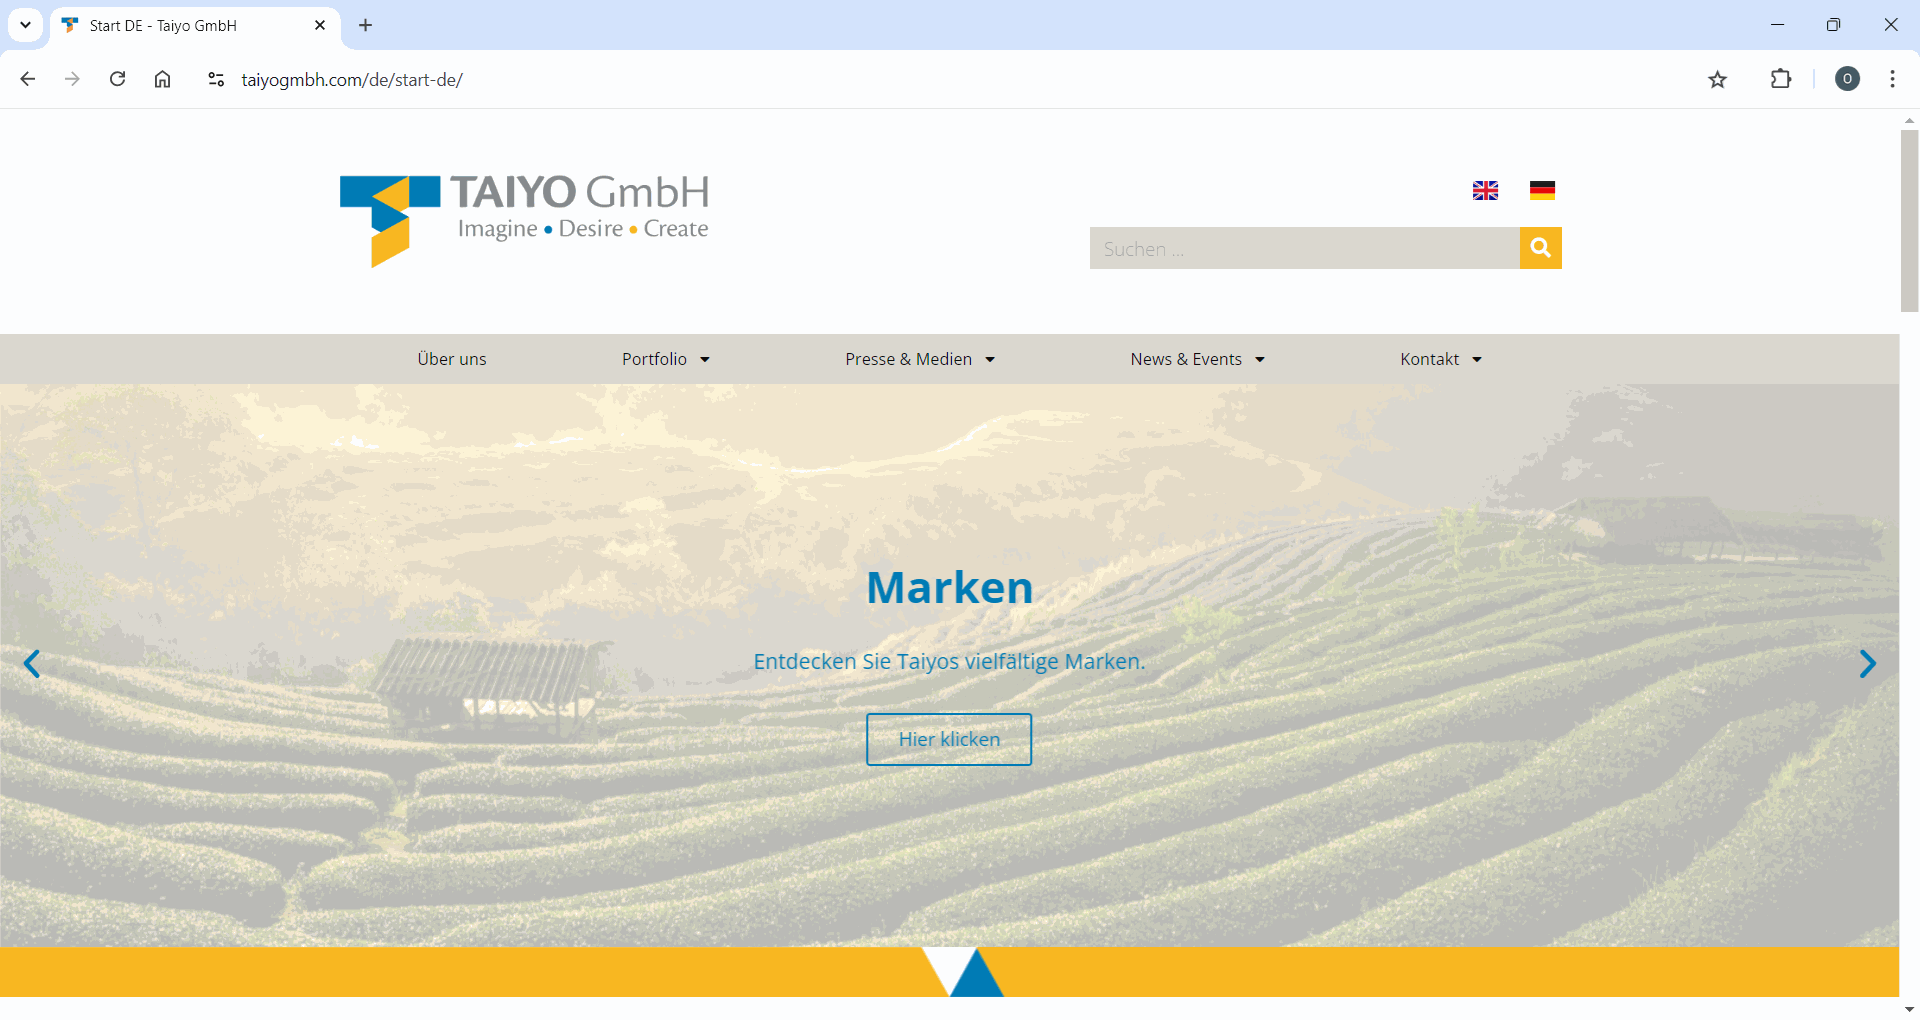This screenshot has height=1020, width=1920.
Task: Open the News & Events menu item
Action: (1186, 359)
